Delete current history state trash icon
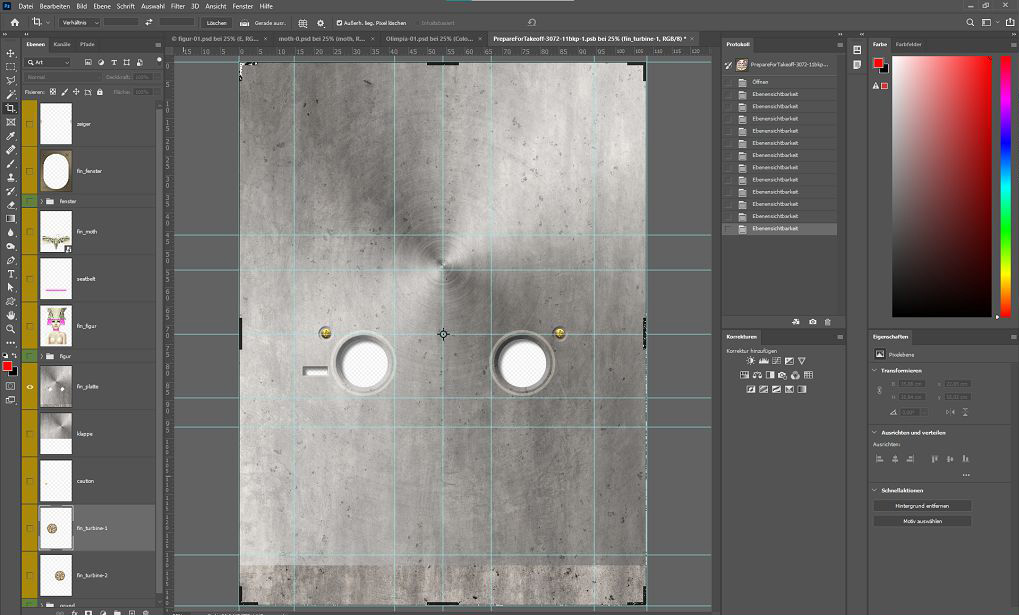This screenshot has width=1019, height=615. pyautogui.click(x=827, y=322)
